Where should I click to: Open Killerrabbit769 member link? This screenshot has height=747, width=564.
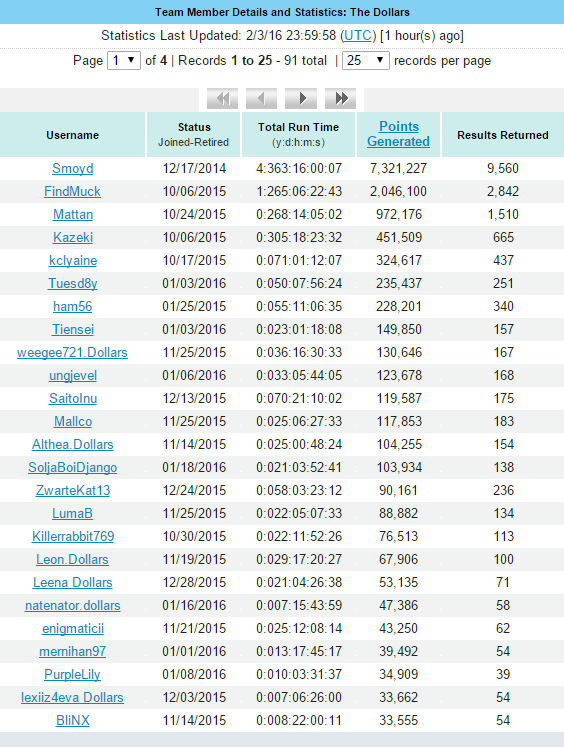click(x=73, y=536)
